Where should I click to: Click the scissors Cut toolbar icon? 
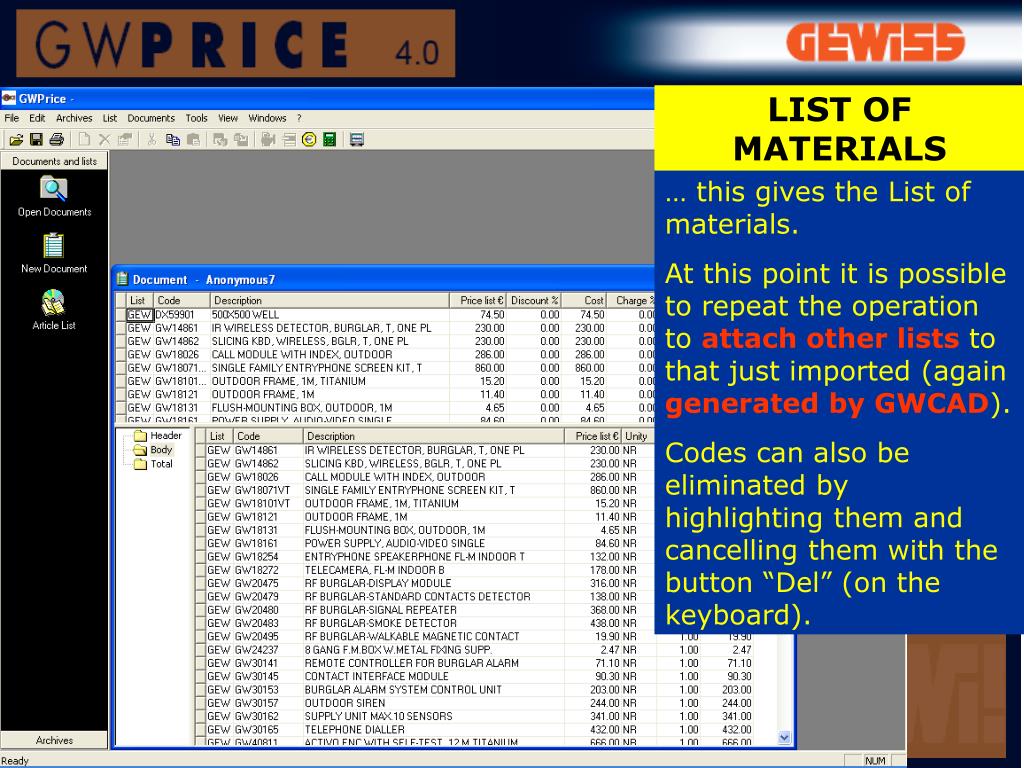pyautogui.click(x=152, y=139)
